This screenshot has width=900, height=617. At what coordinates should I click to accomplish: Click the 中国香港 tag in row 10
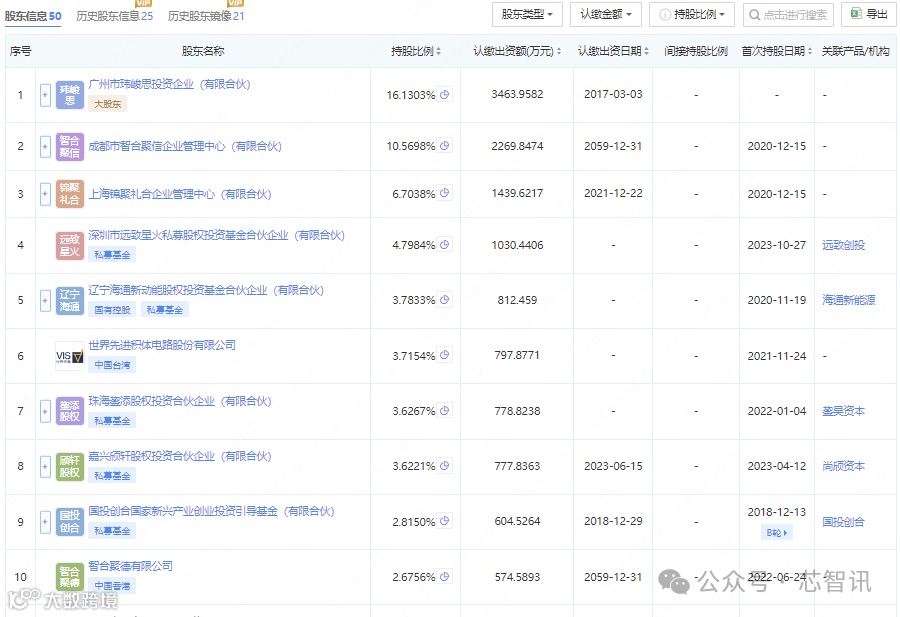click(x=112, y=586)
